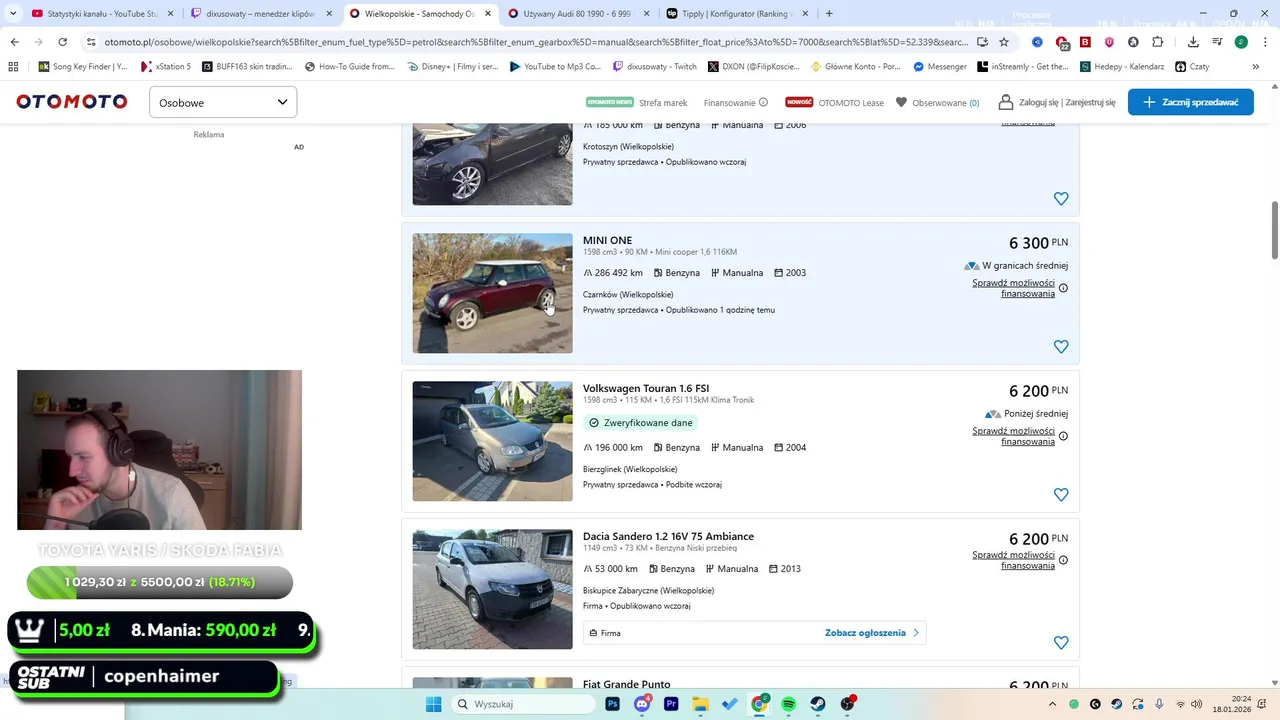Open the tab search dropdown arrow
Viewport: 1280px width, 720px height.
coord(13,14)
